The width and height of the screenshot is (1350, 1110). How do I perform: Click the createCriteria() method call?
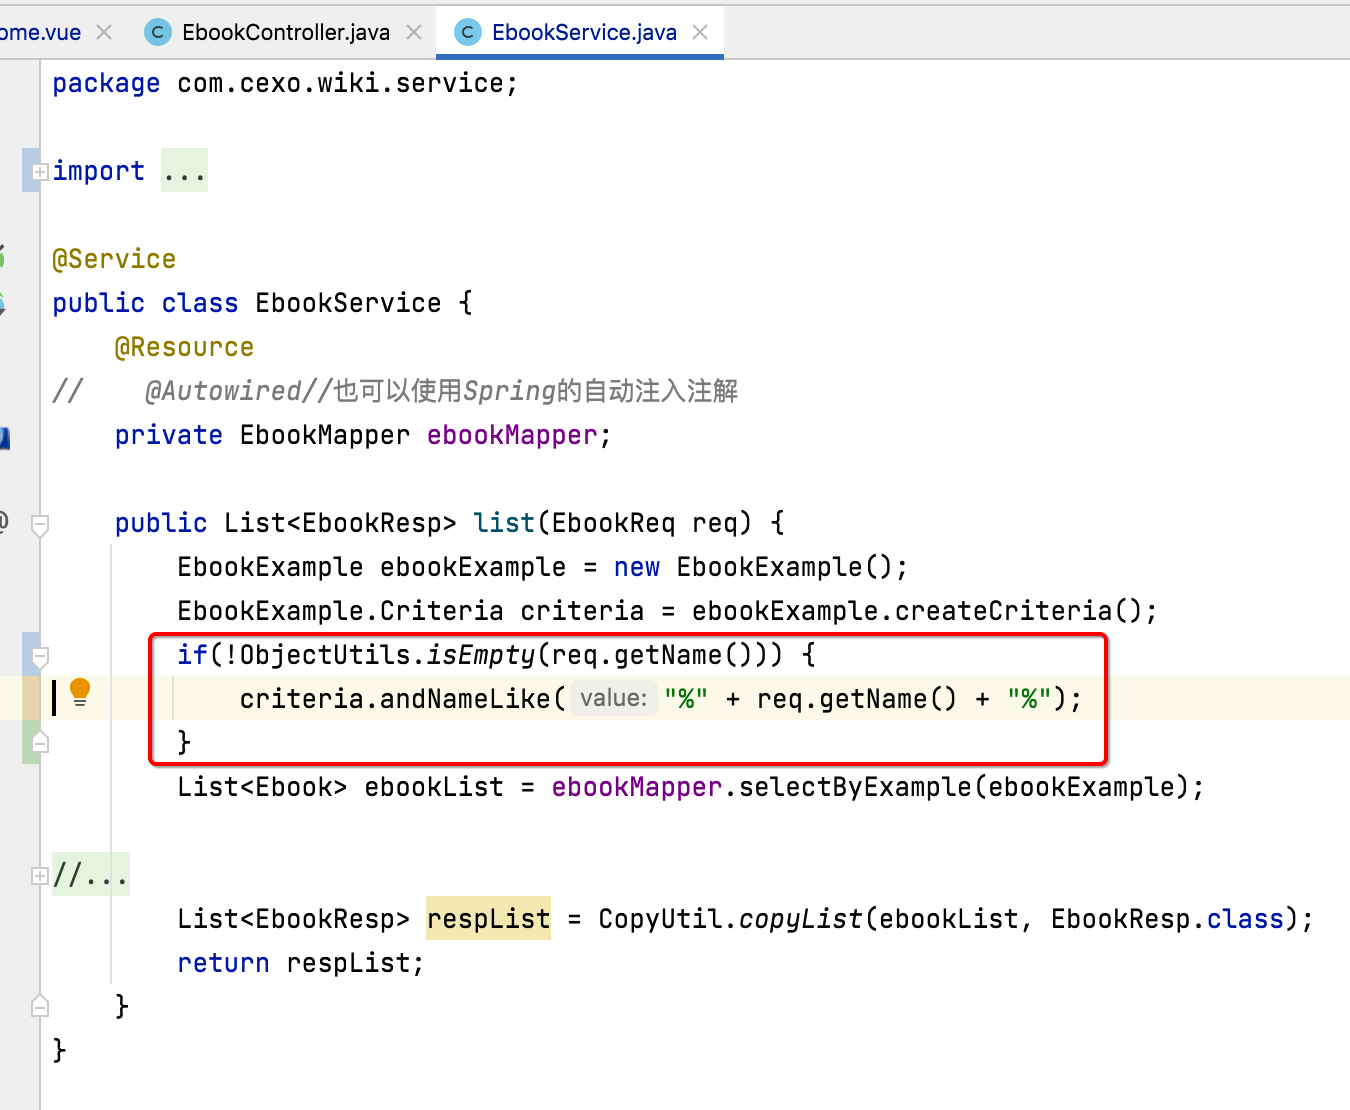pyautogui.click(x=1018, y=611)
